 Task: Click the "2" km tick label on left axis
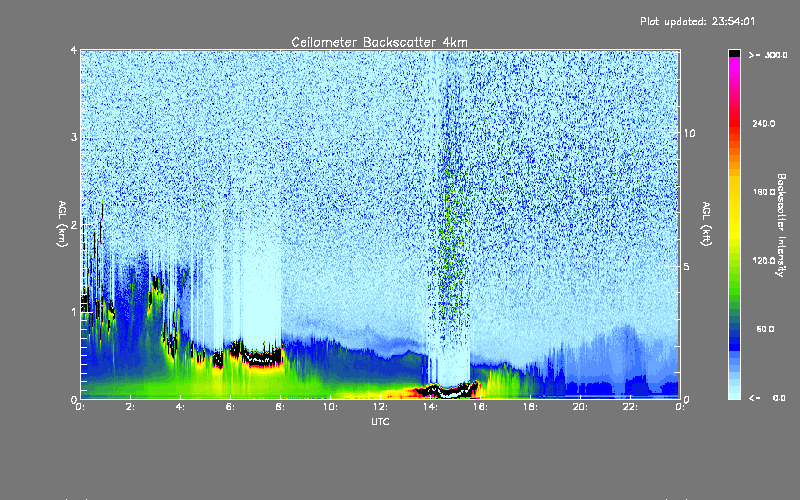tap(74, 225)
